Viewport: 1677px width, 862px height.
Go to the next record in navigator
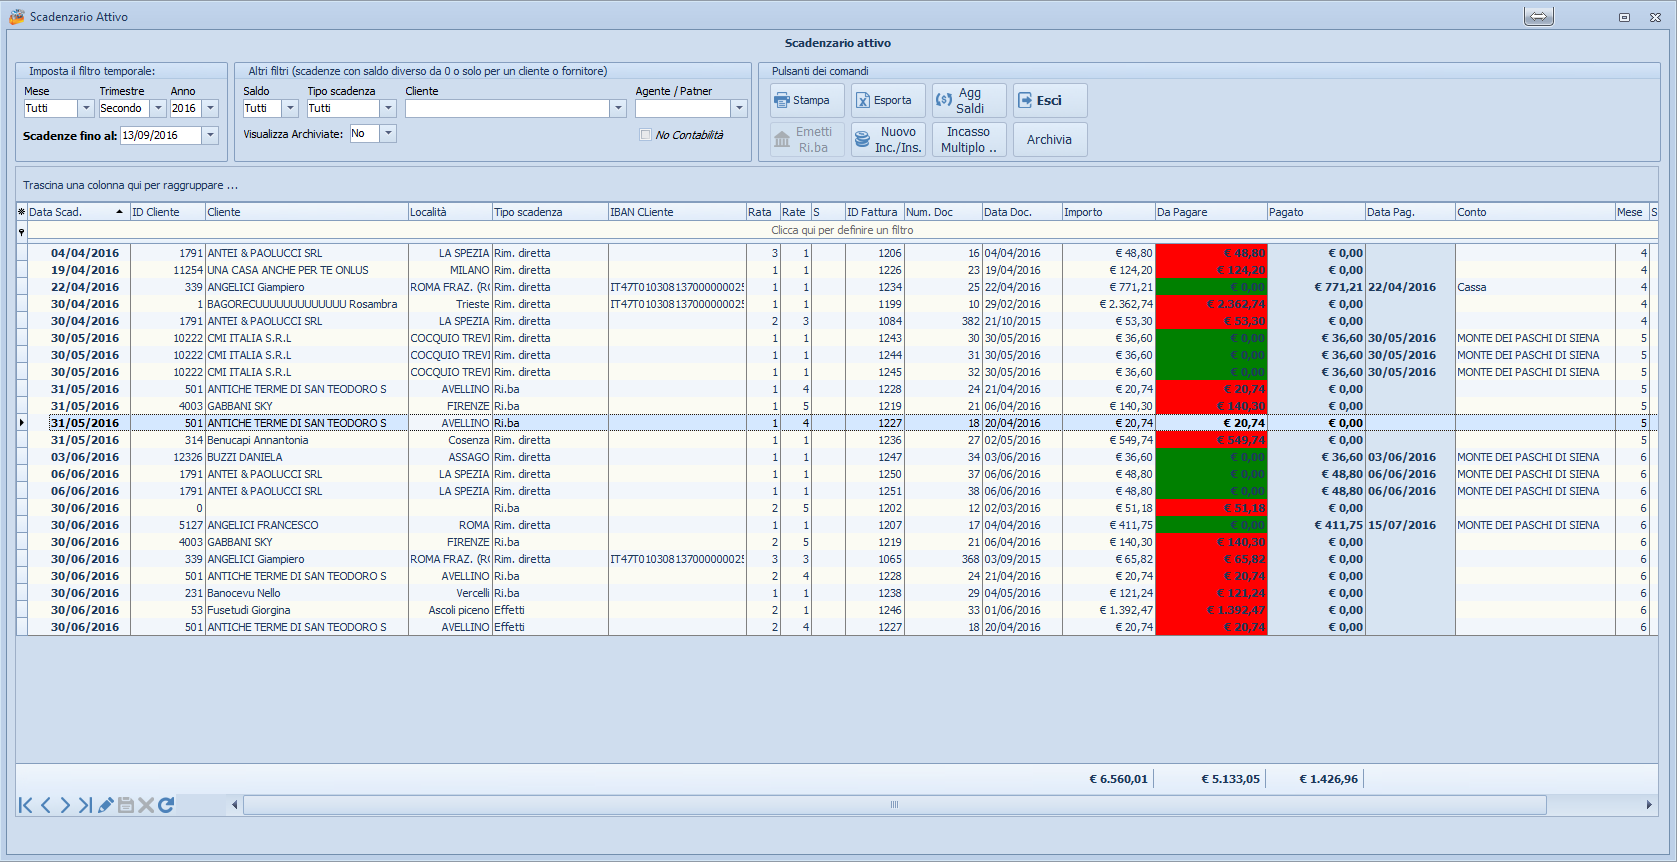point(65,805)
